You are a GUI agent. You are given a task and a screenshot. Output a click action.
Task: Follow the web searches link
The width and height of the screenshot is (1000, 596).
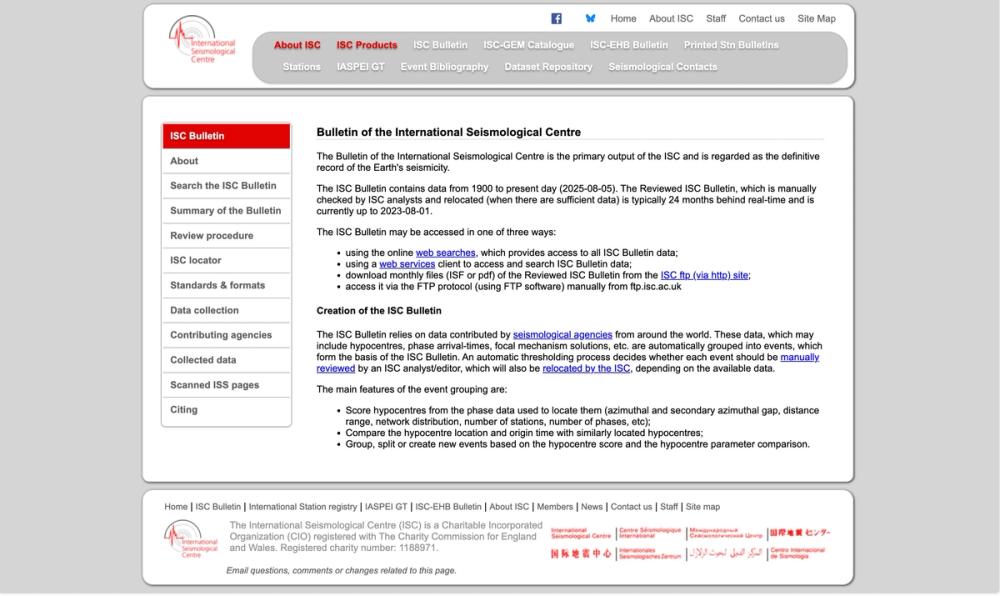tap(445, 252)
